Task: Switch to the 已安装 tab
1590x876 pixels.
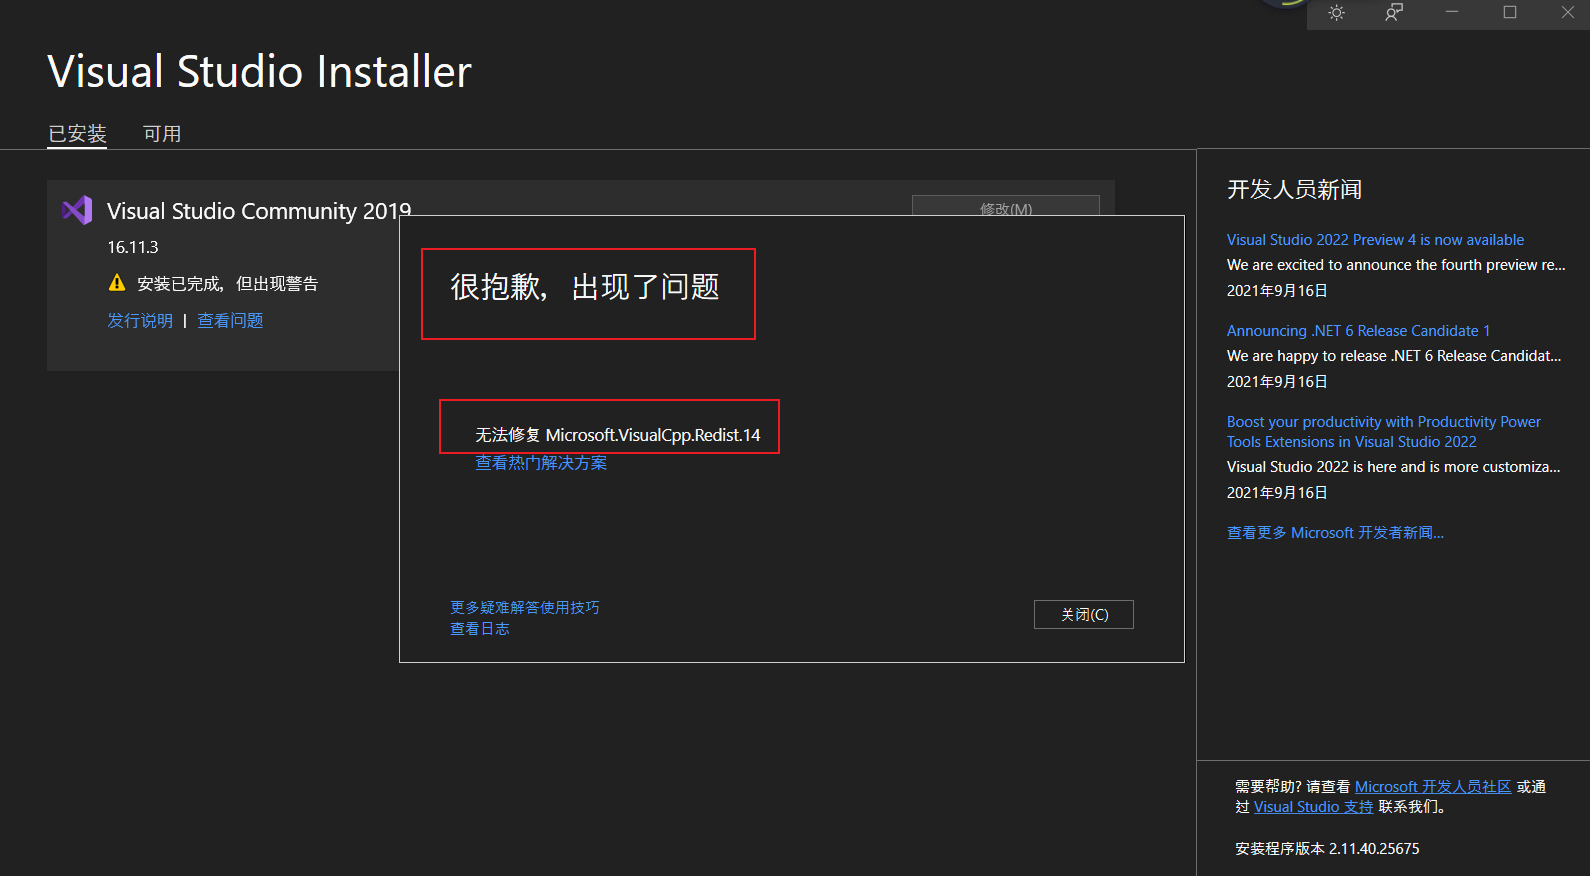Action: pyautogui.click(x=77, y=134)
